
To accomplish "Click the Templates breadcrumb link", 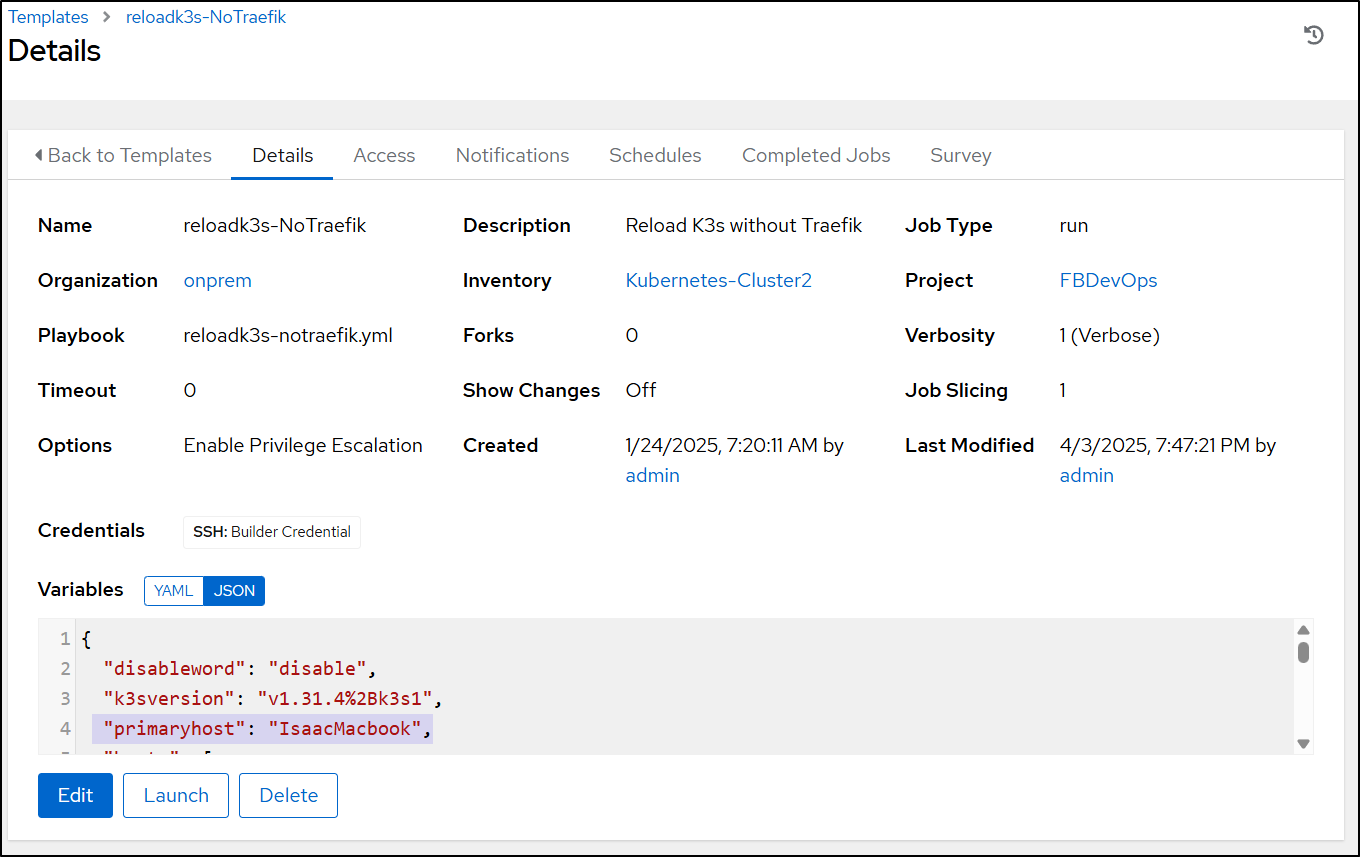I will 48,17.
